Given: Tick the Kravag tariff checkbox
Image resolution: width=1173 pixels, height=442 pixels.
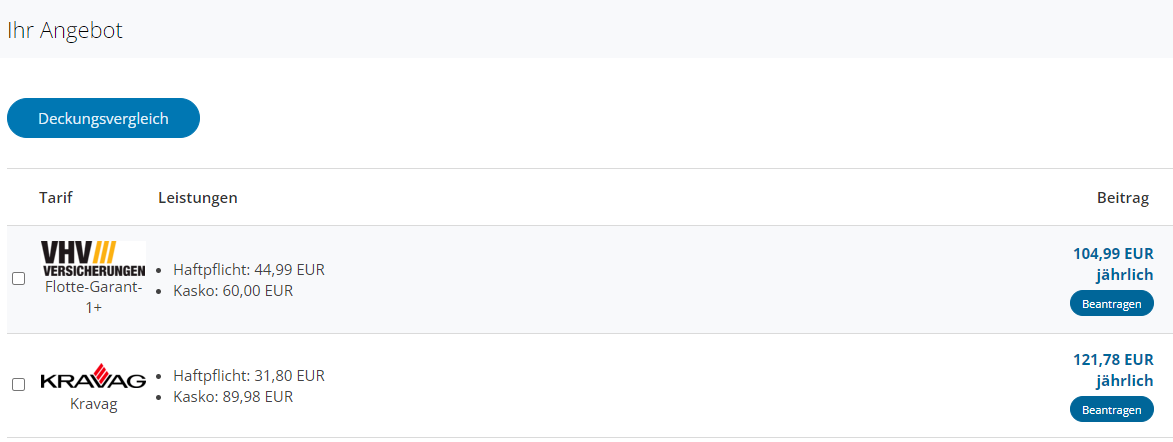Looking at the screenshot, I should pos(19,384).
